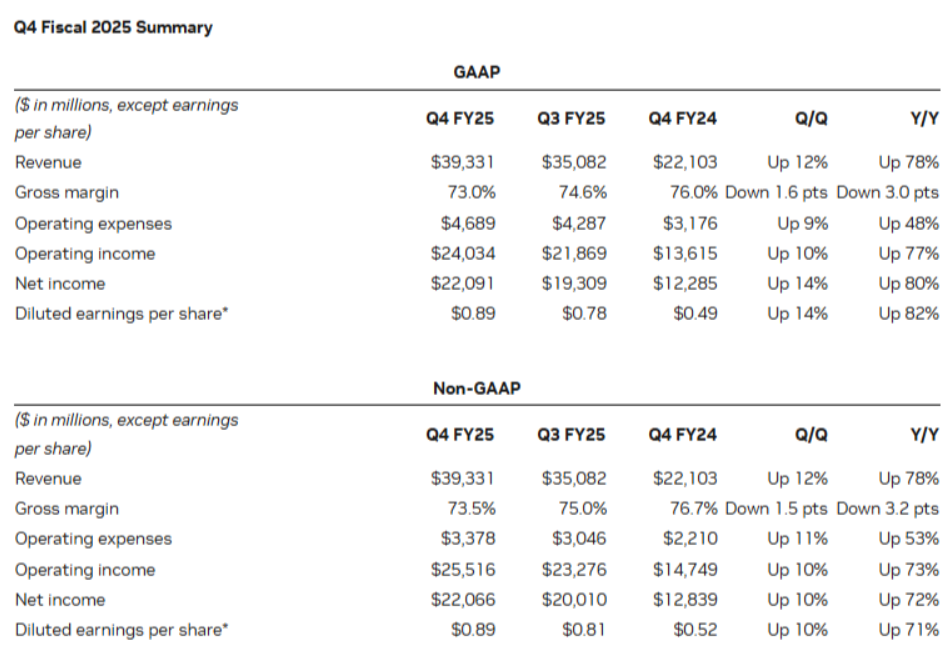Select Non-GAAP operating expenses value $3,378
This screenshot has width=944, height=655.
pyautogui.click(x=467, y=539)
